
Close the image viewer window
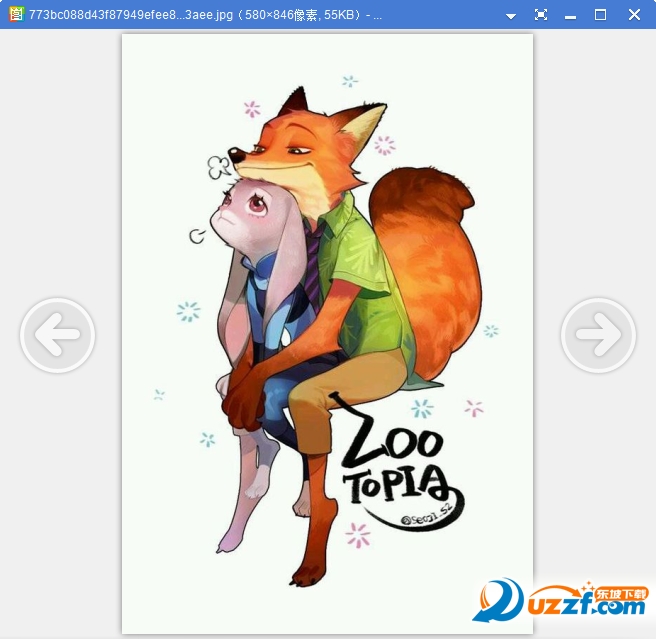click(634, 15)
